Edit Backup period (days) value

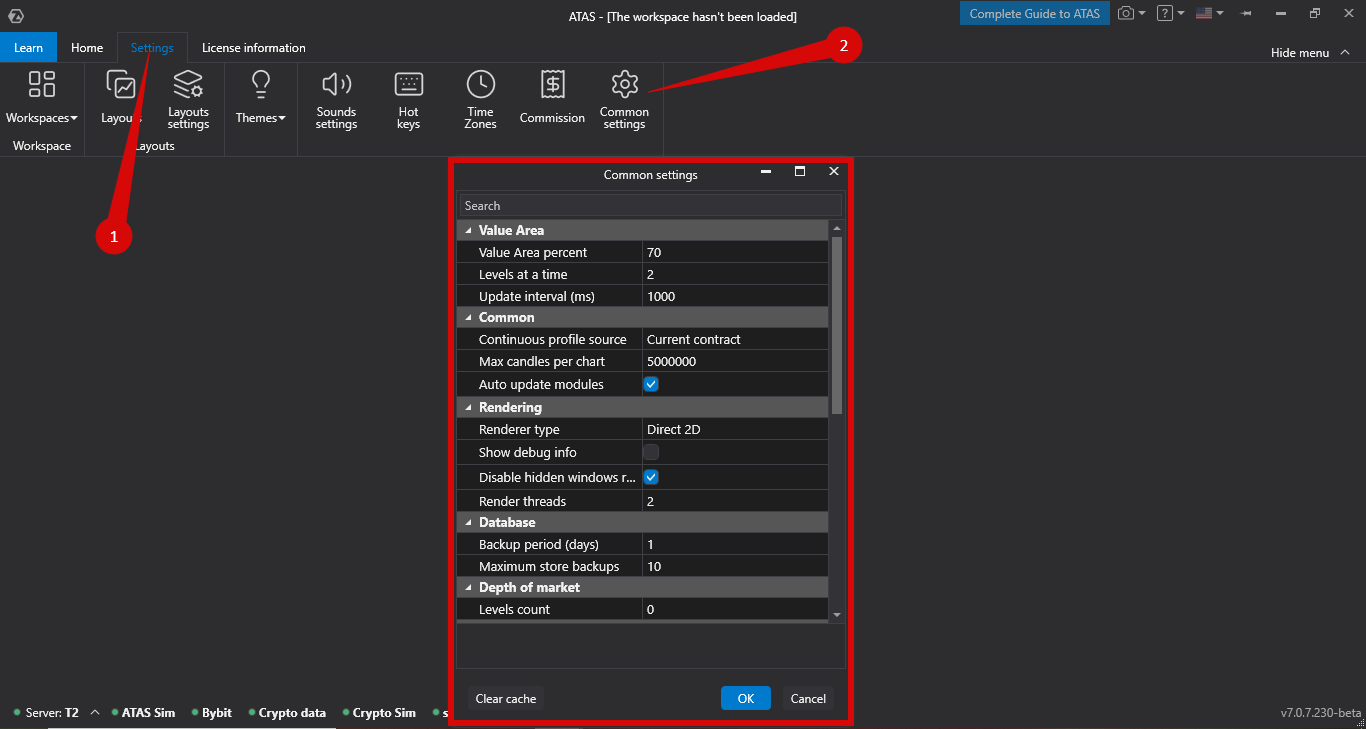pos(735,544)
